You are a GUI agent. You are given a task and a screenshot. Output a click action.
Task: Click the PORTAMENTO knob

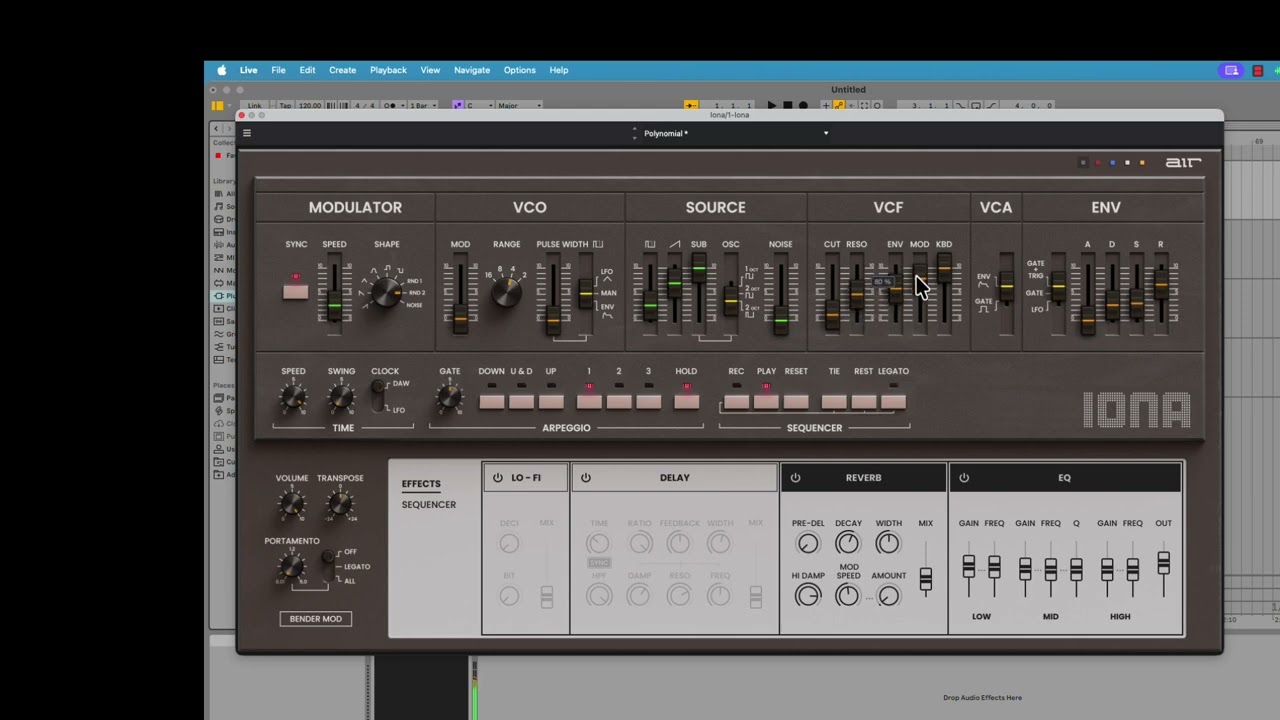click(x=291, y=567)
